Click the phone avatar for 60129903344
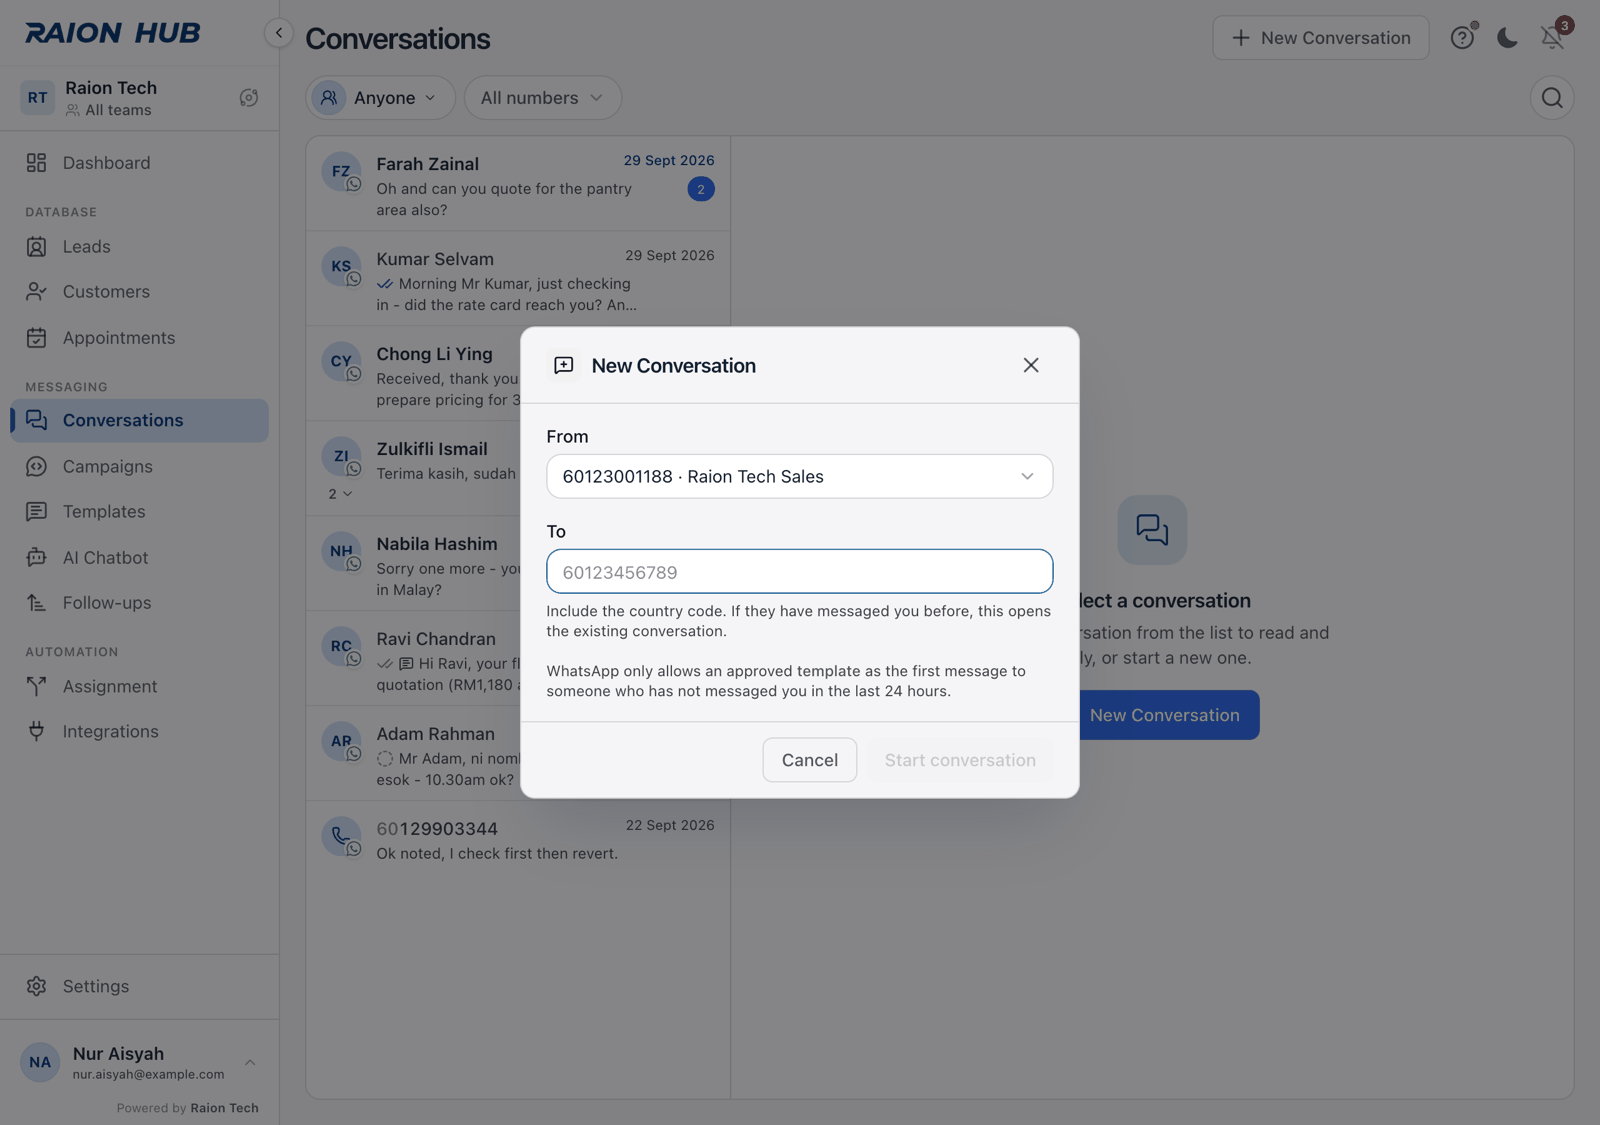Screen dimensions: 1600x1125 point(341,836)
